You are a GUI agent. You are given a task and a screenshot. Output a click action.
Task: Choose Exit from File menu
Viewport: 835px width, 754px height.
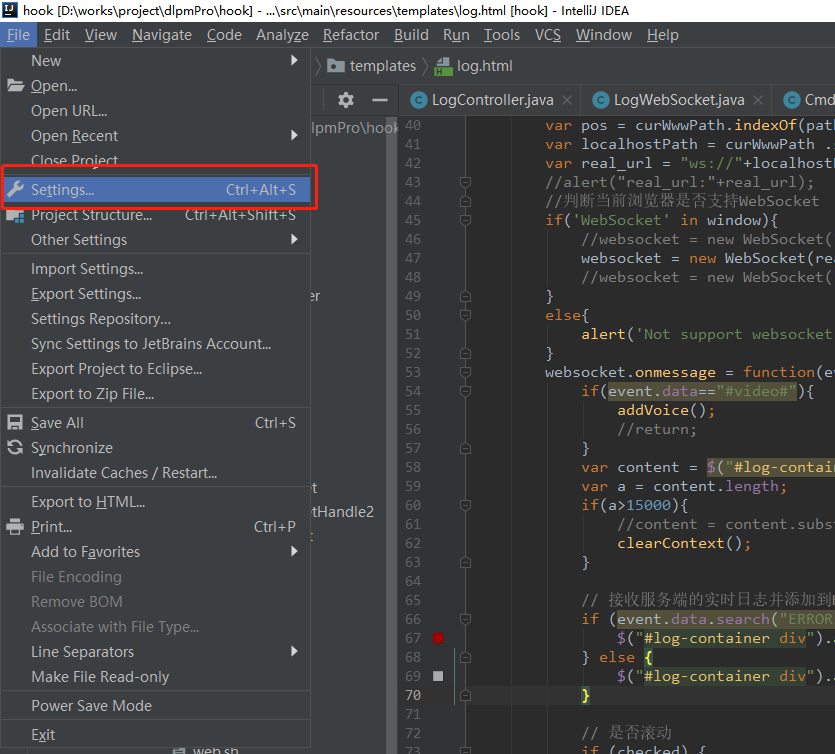point(155,734)
